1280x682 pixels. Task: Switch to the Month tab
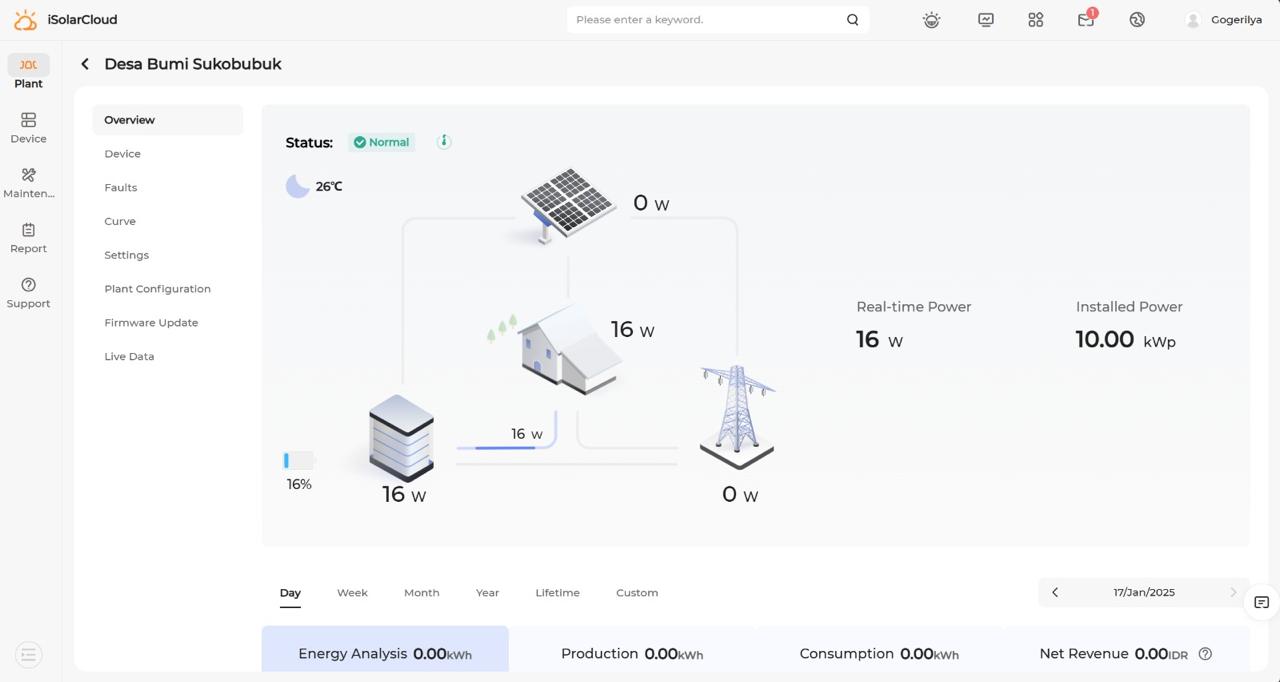[x=421, y=593]
